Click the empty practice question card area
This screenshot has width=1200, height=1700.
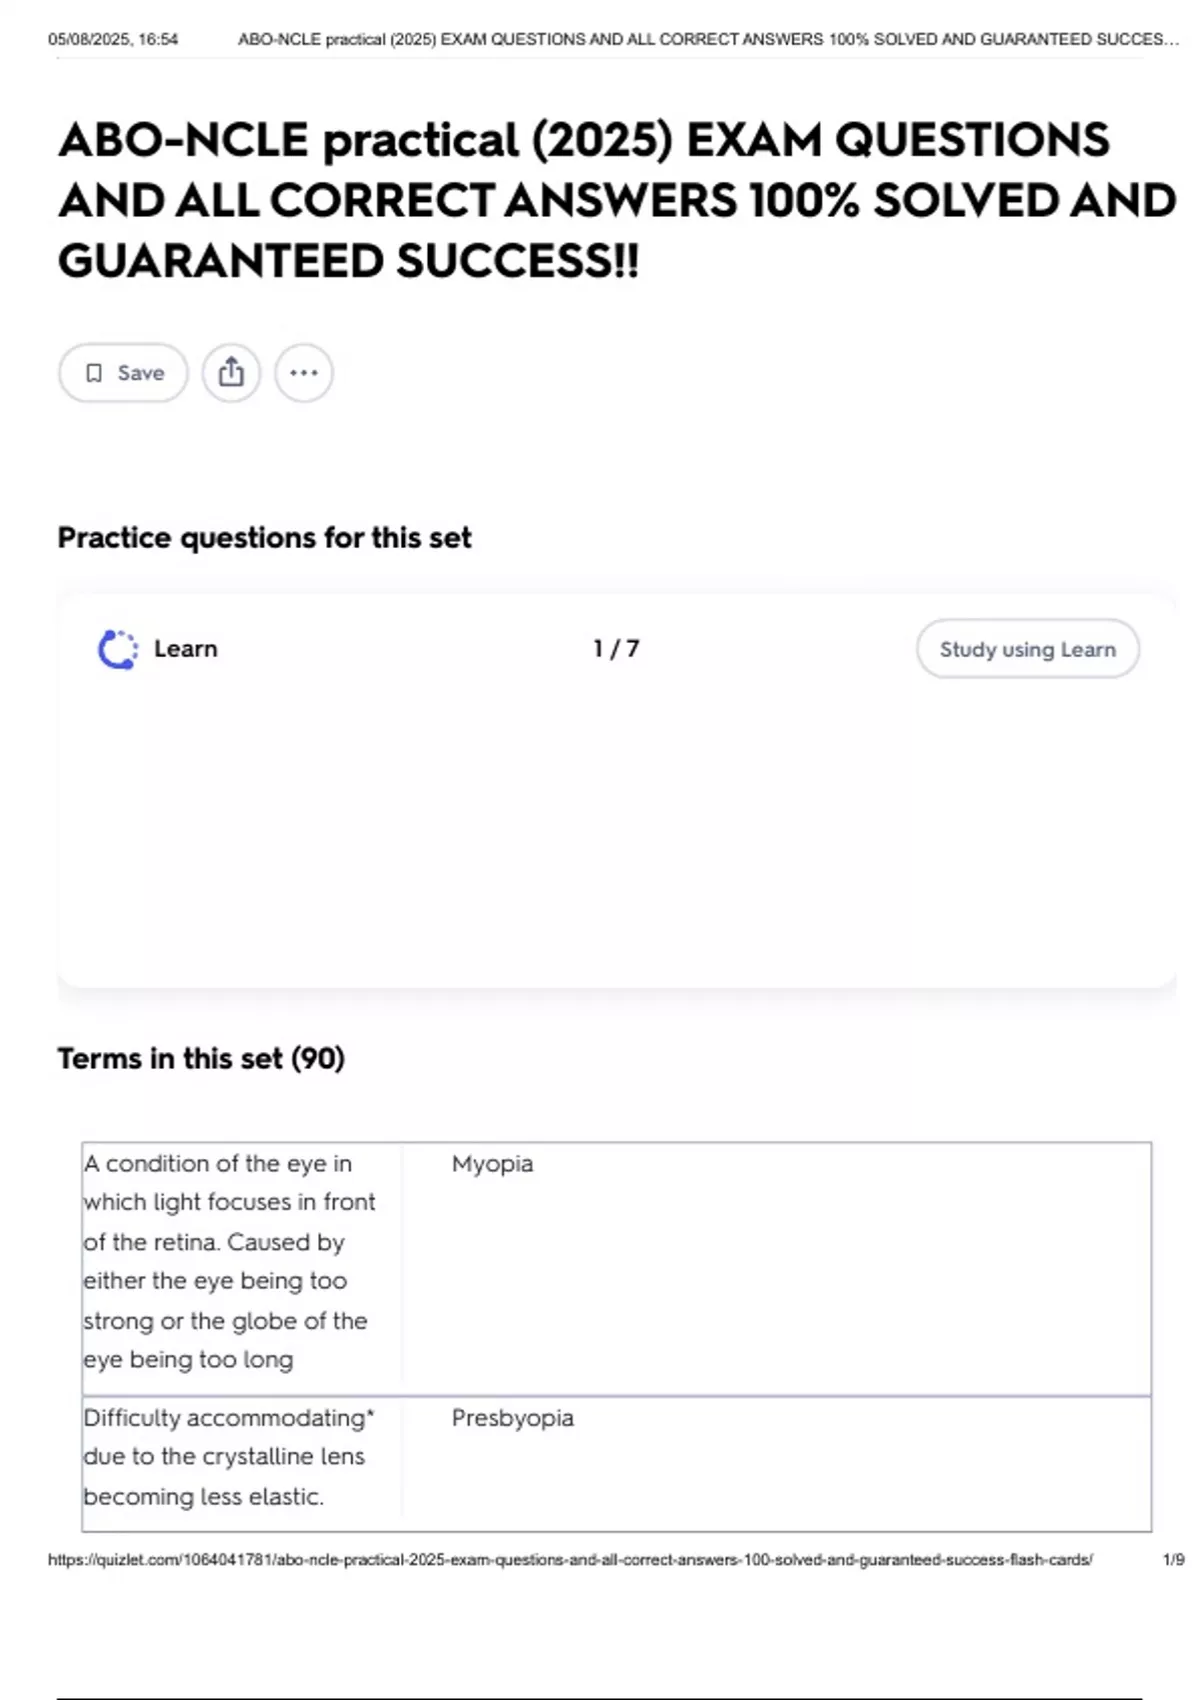pos(616,830)
